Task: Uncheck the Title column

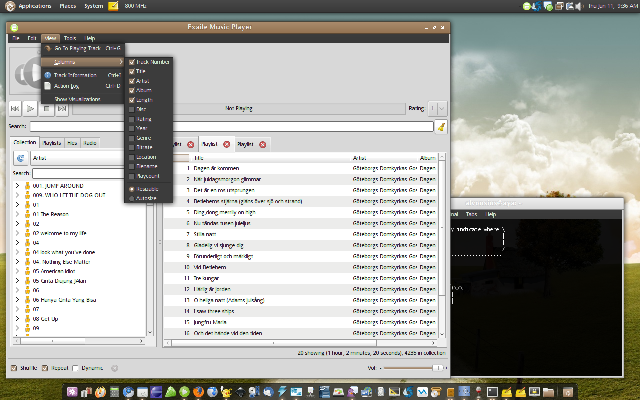Action: pos(131,71)
